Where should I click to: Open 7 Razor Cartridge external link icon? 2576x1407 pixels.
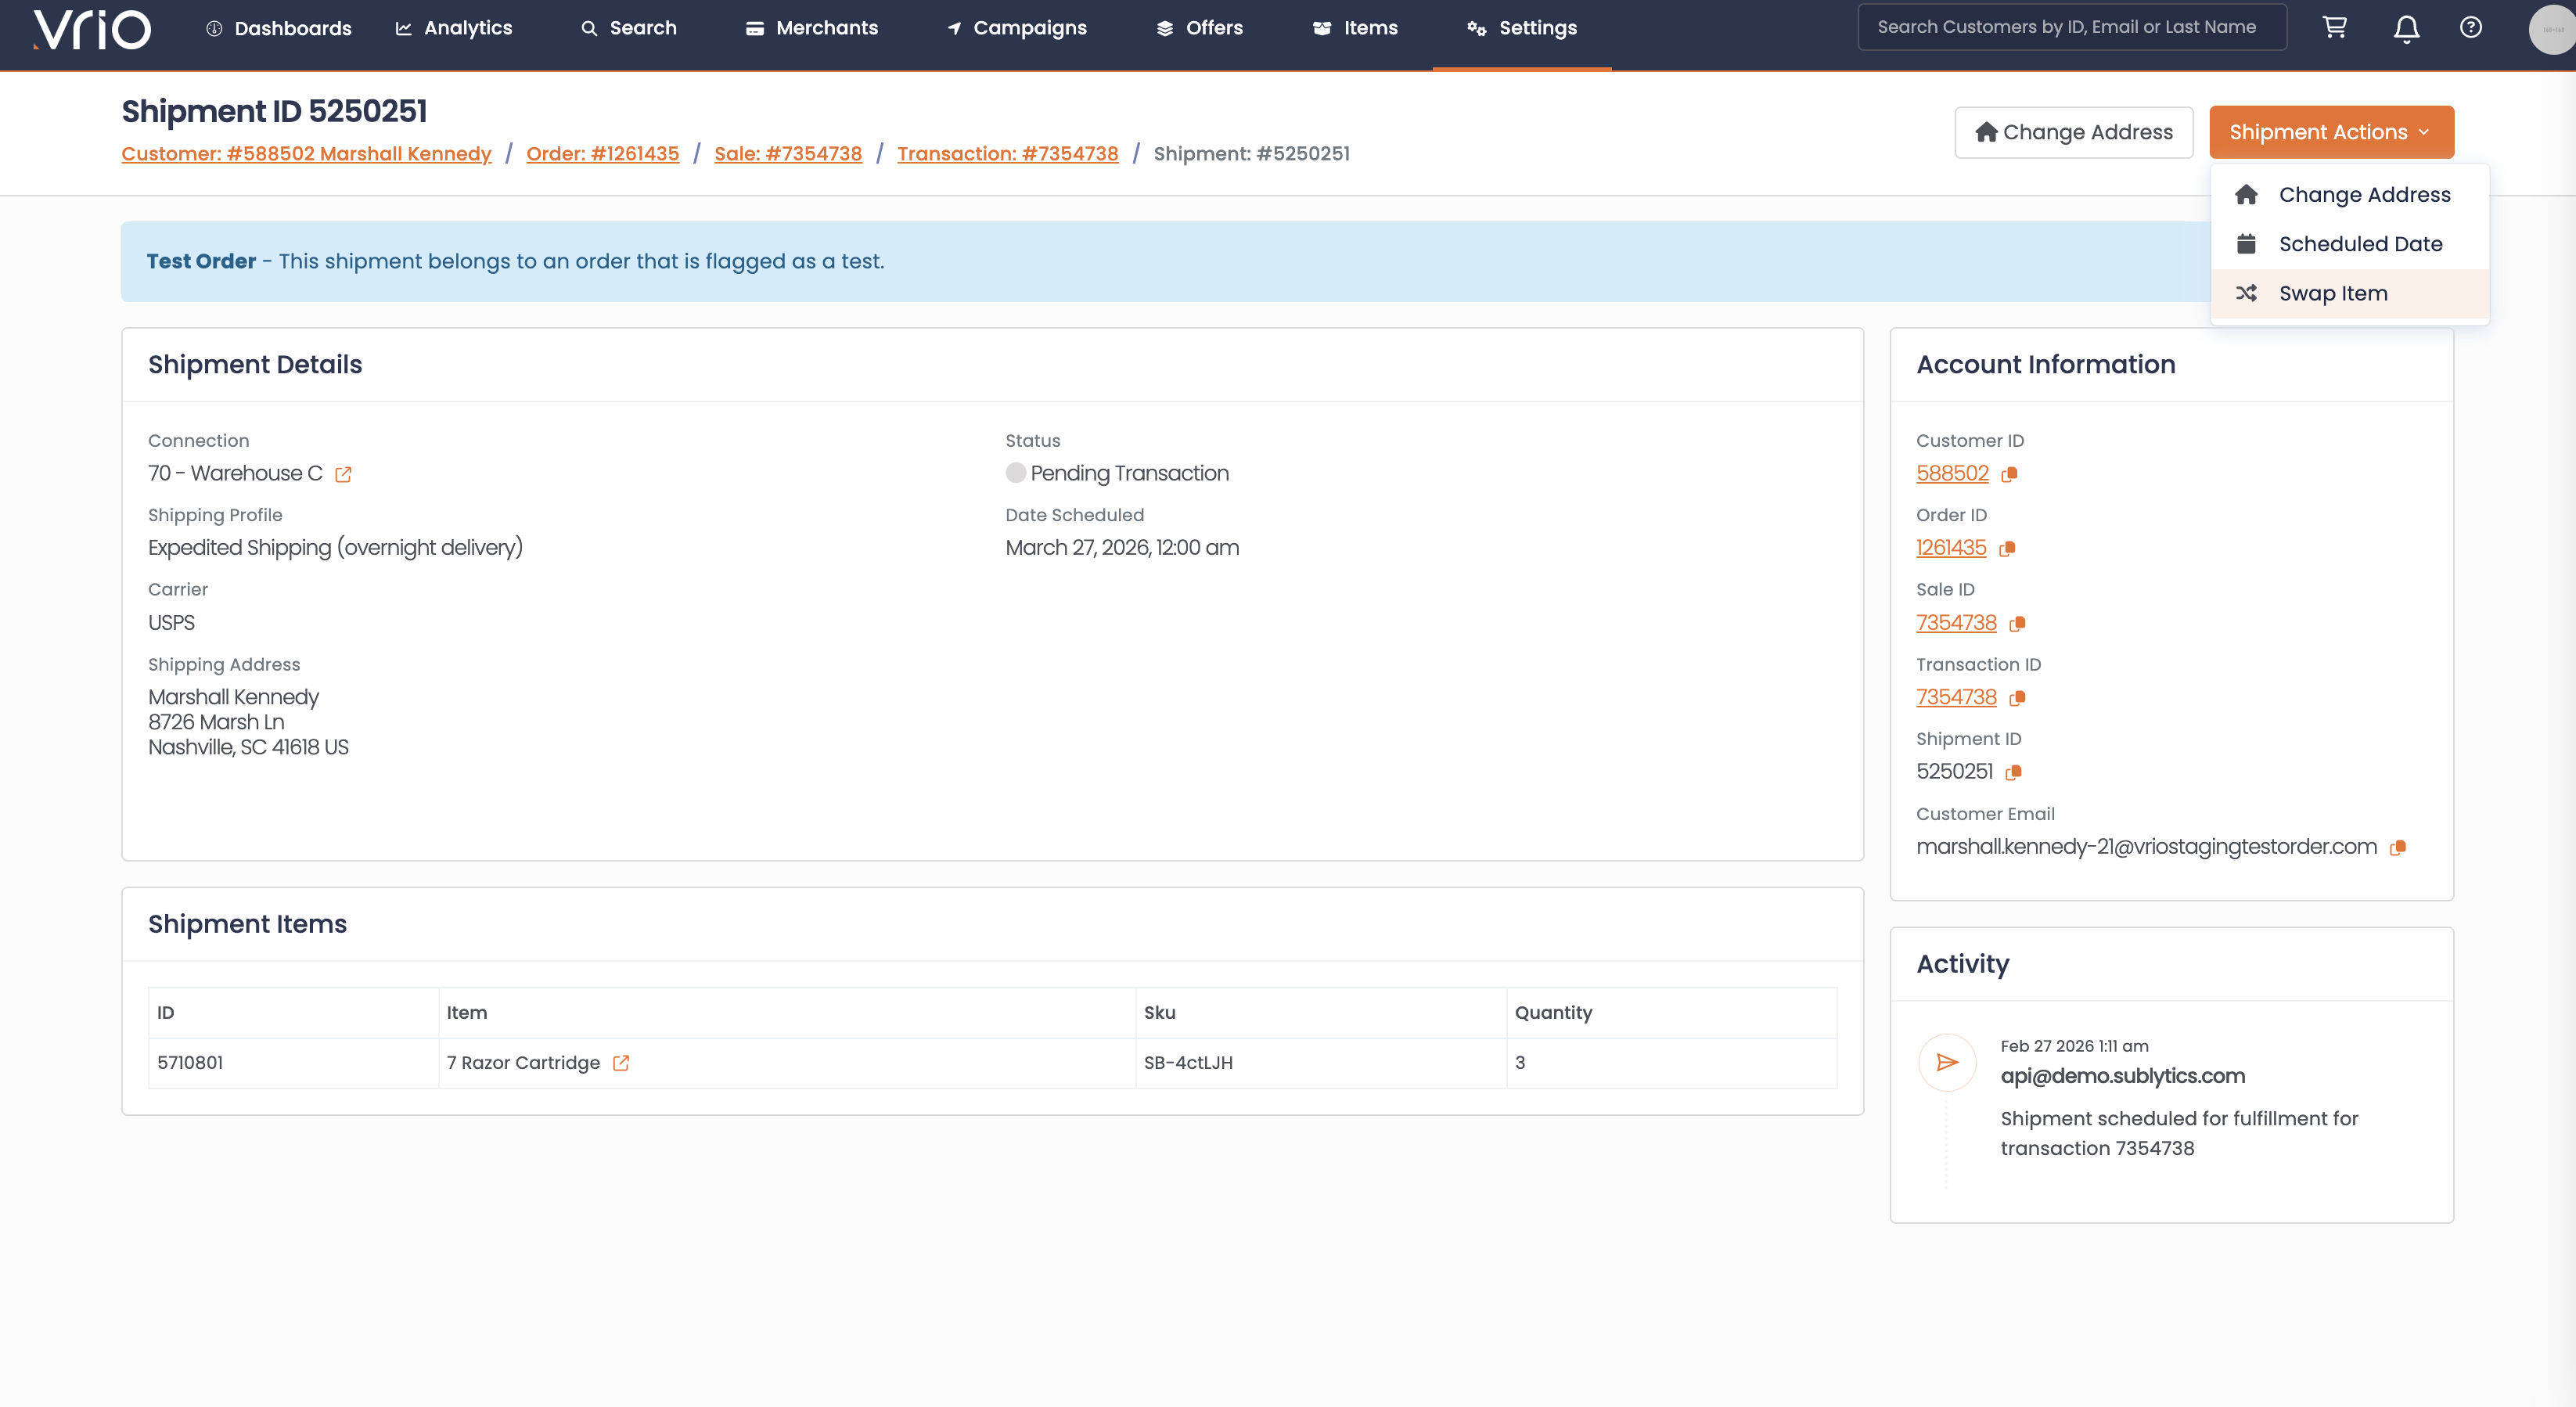621,1063
